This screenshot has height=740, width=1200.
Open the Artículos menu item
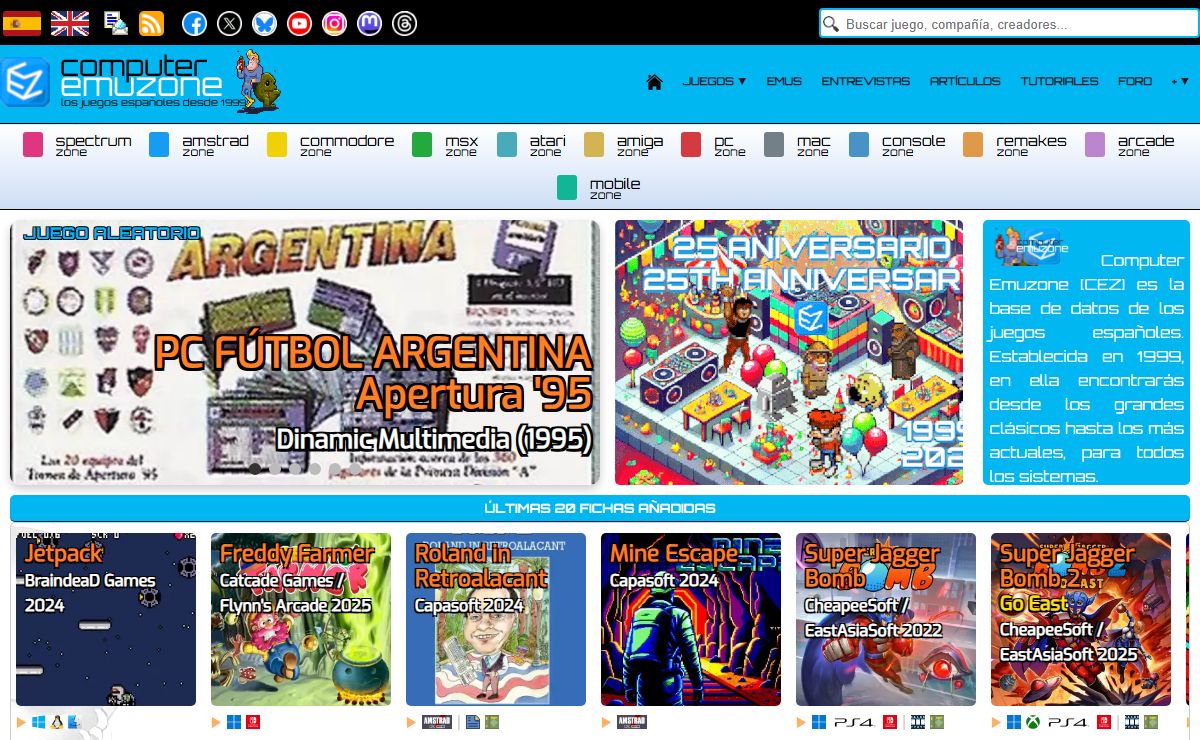pyautogui.click(x=965, y=81)
